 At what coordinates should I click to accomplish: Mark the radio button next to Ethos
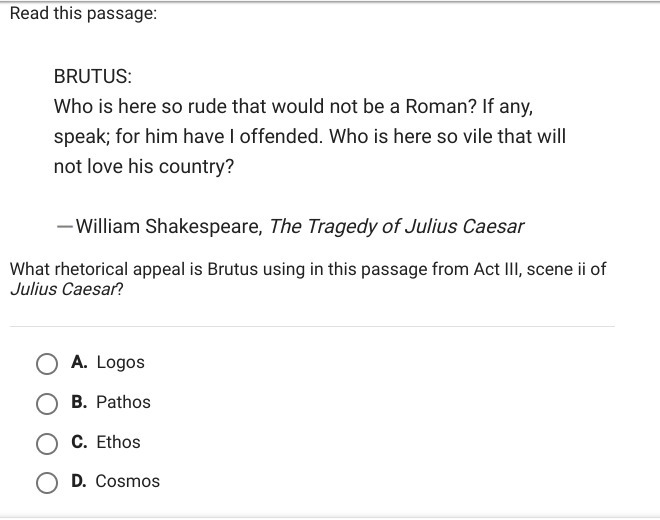coord(47,444)
